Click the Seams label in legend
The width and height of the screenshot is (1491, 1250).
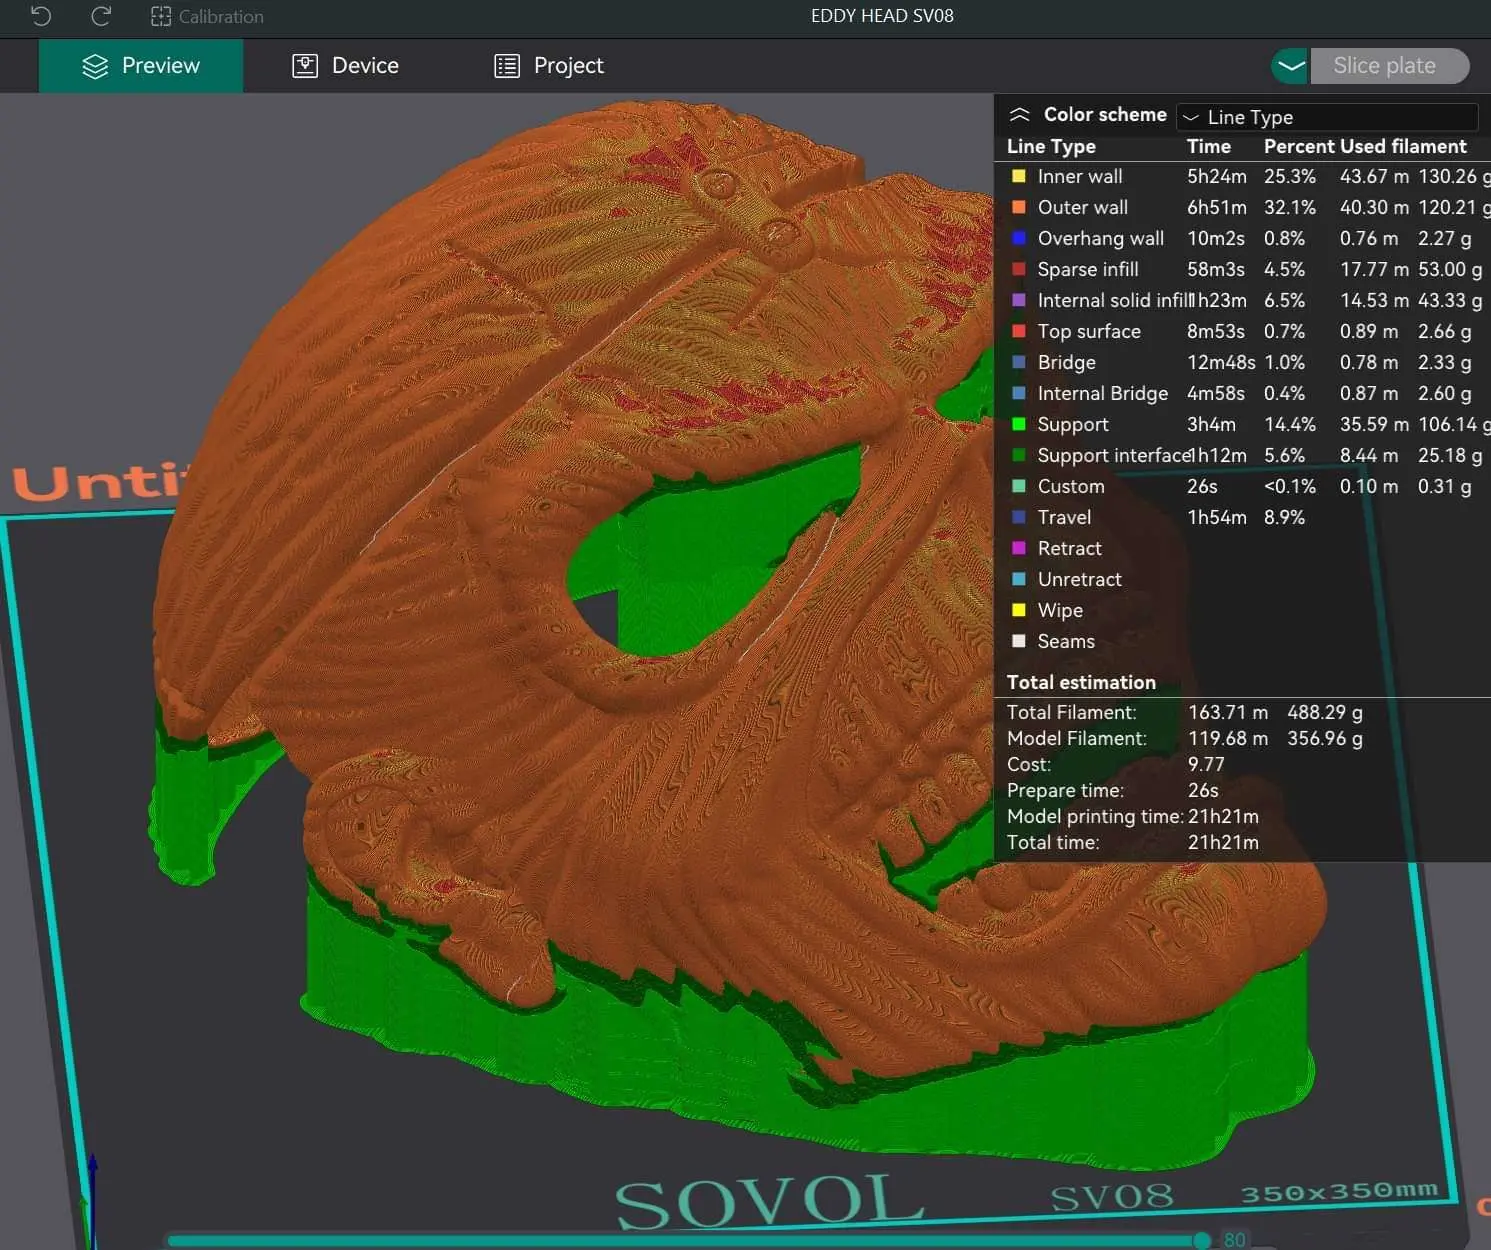[1066, 641]
